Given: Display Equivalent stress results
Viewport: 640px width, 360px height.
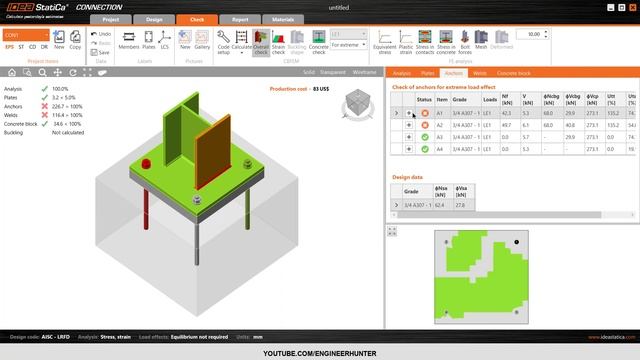Looking at the screenshot, I should 384,42.
